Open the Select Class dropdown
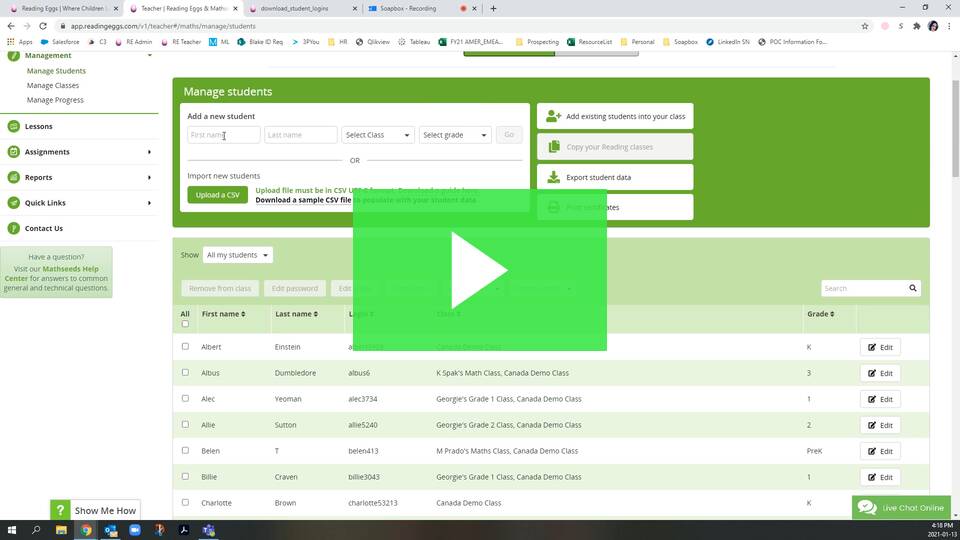 pos(378,135)
